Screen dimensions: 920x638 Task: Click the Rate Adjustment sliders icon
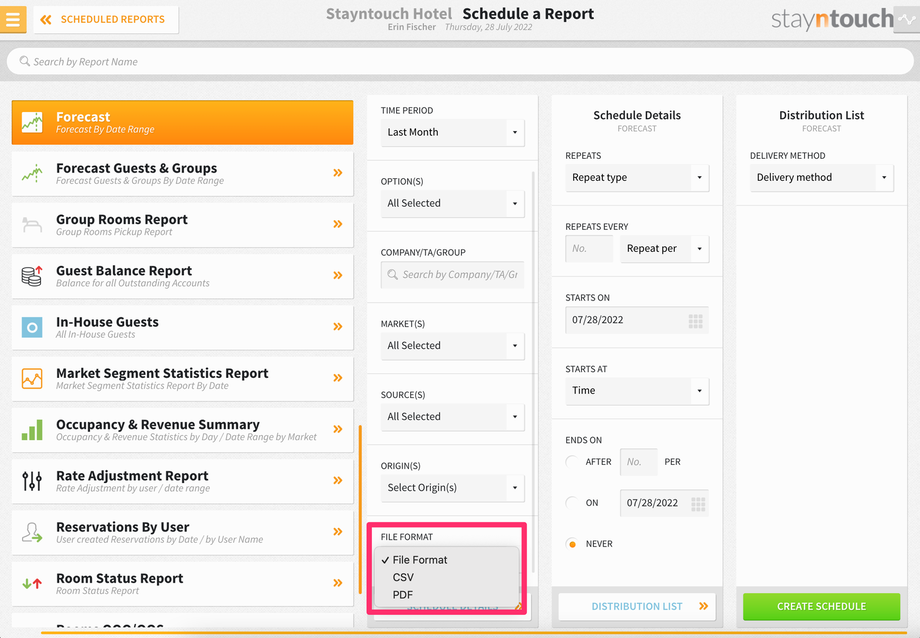32,481
